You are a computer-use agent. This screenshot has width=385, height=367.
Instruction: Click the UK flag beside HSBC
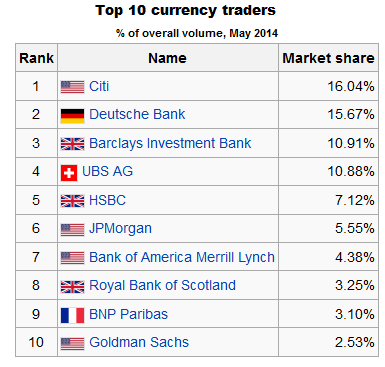tap(72, 201)
